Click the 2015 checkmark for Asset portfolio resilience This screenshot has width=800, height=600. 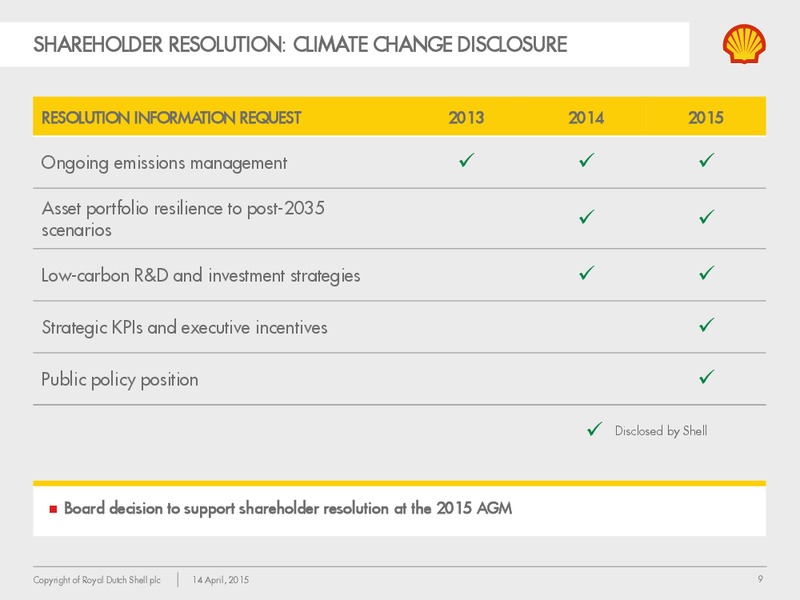[707, 217]
